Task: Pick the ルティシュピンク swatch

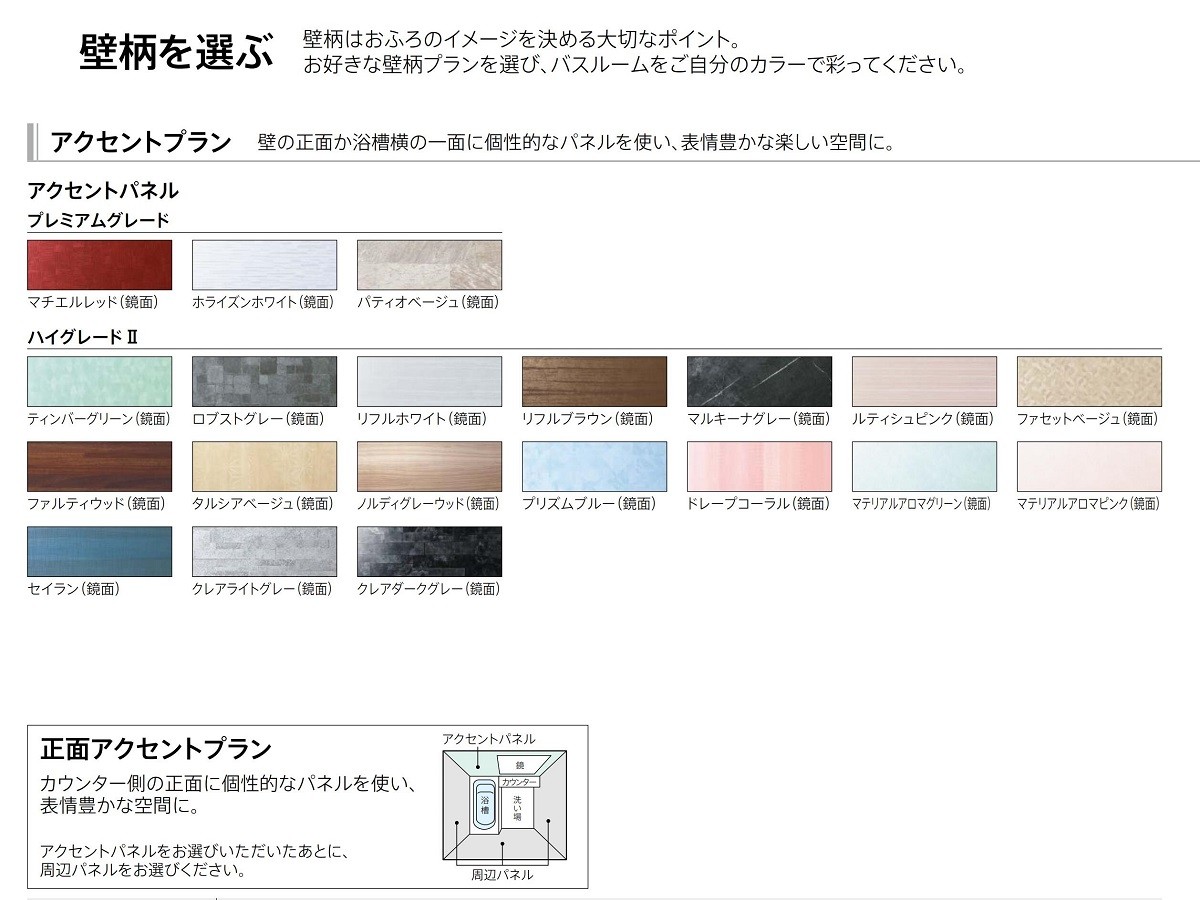Action: click(x=924, y=381)
